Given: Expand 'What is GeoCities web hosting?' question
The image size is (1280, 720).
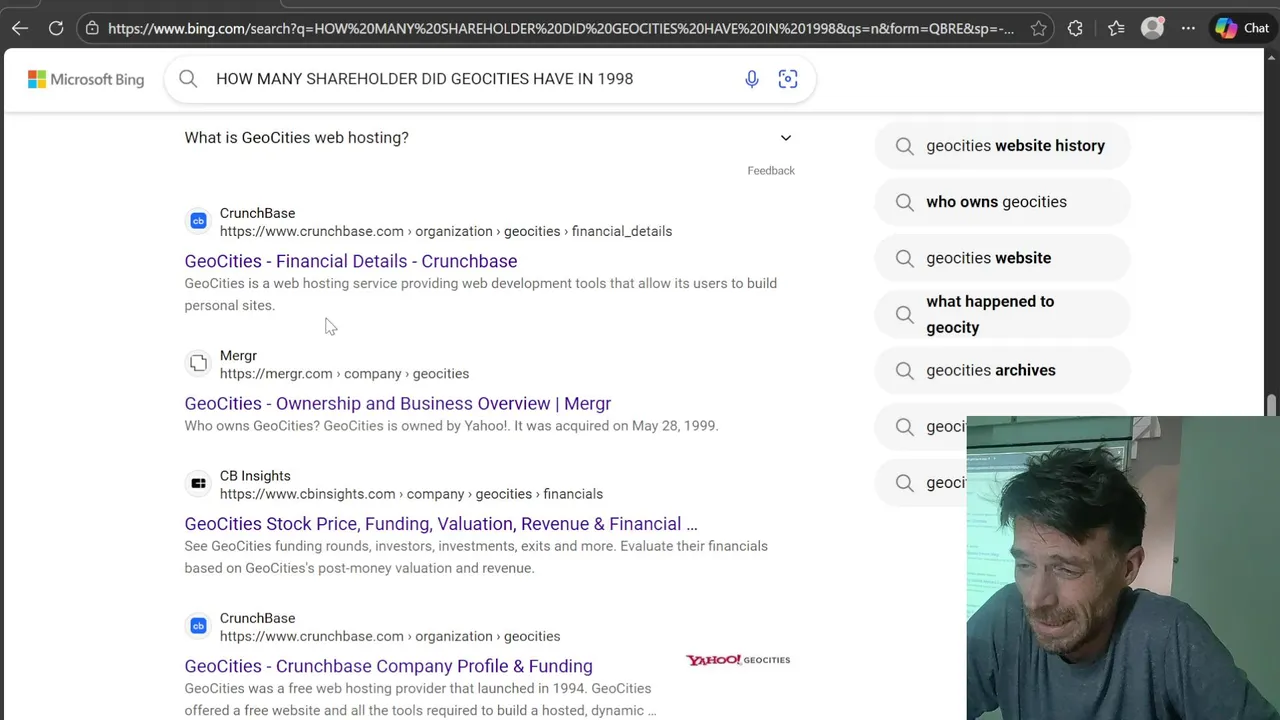Looking at the screenshot, I should pos(786,138).
